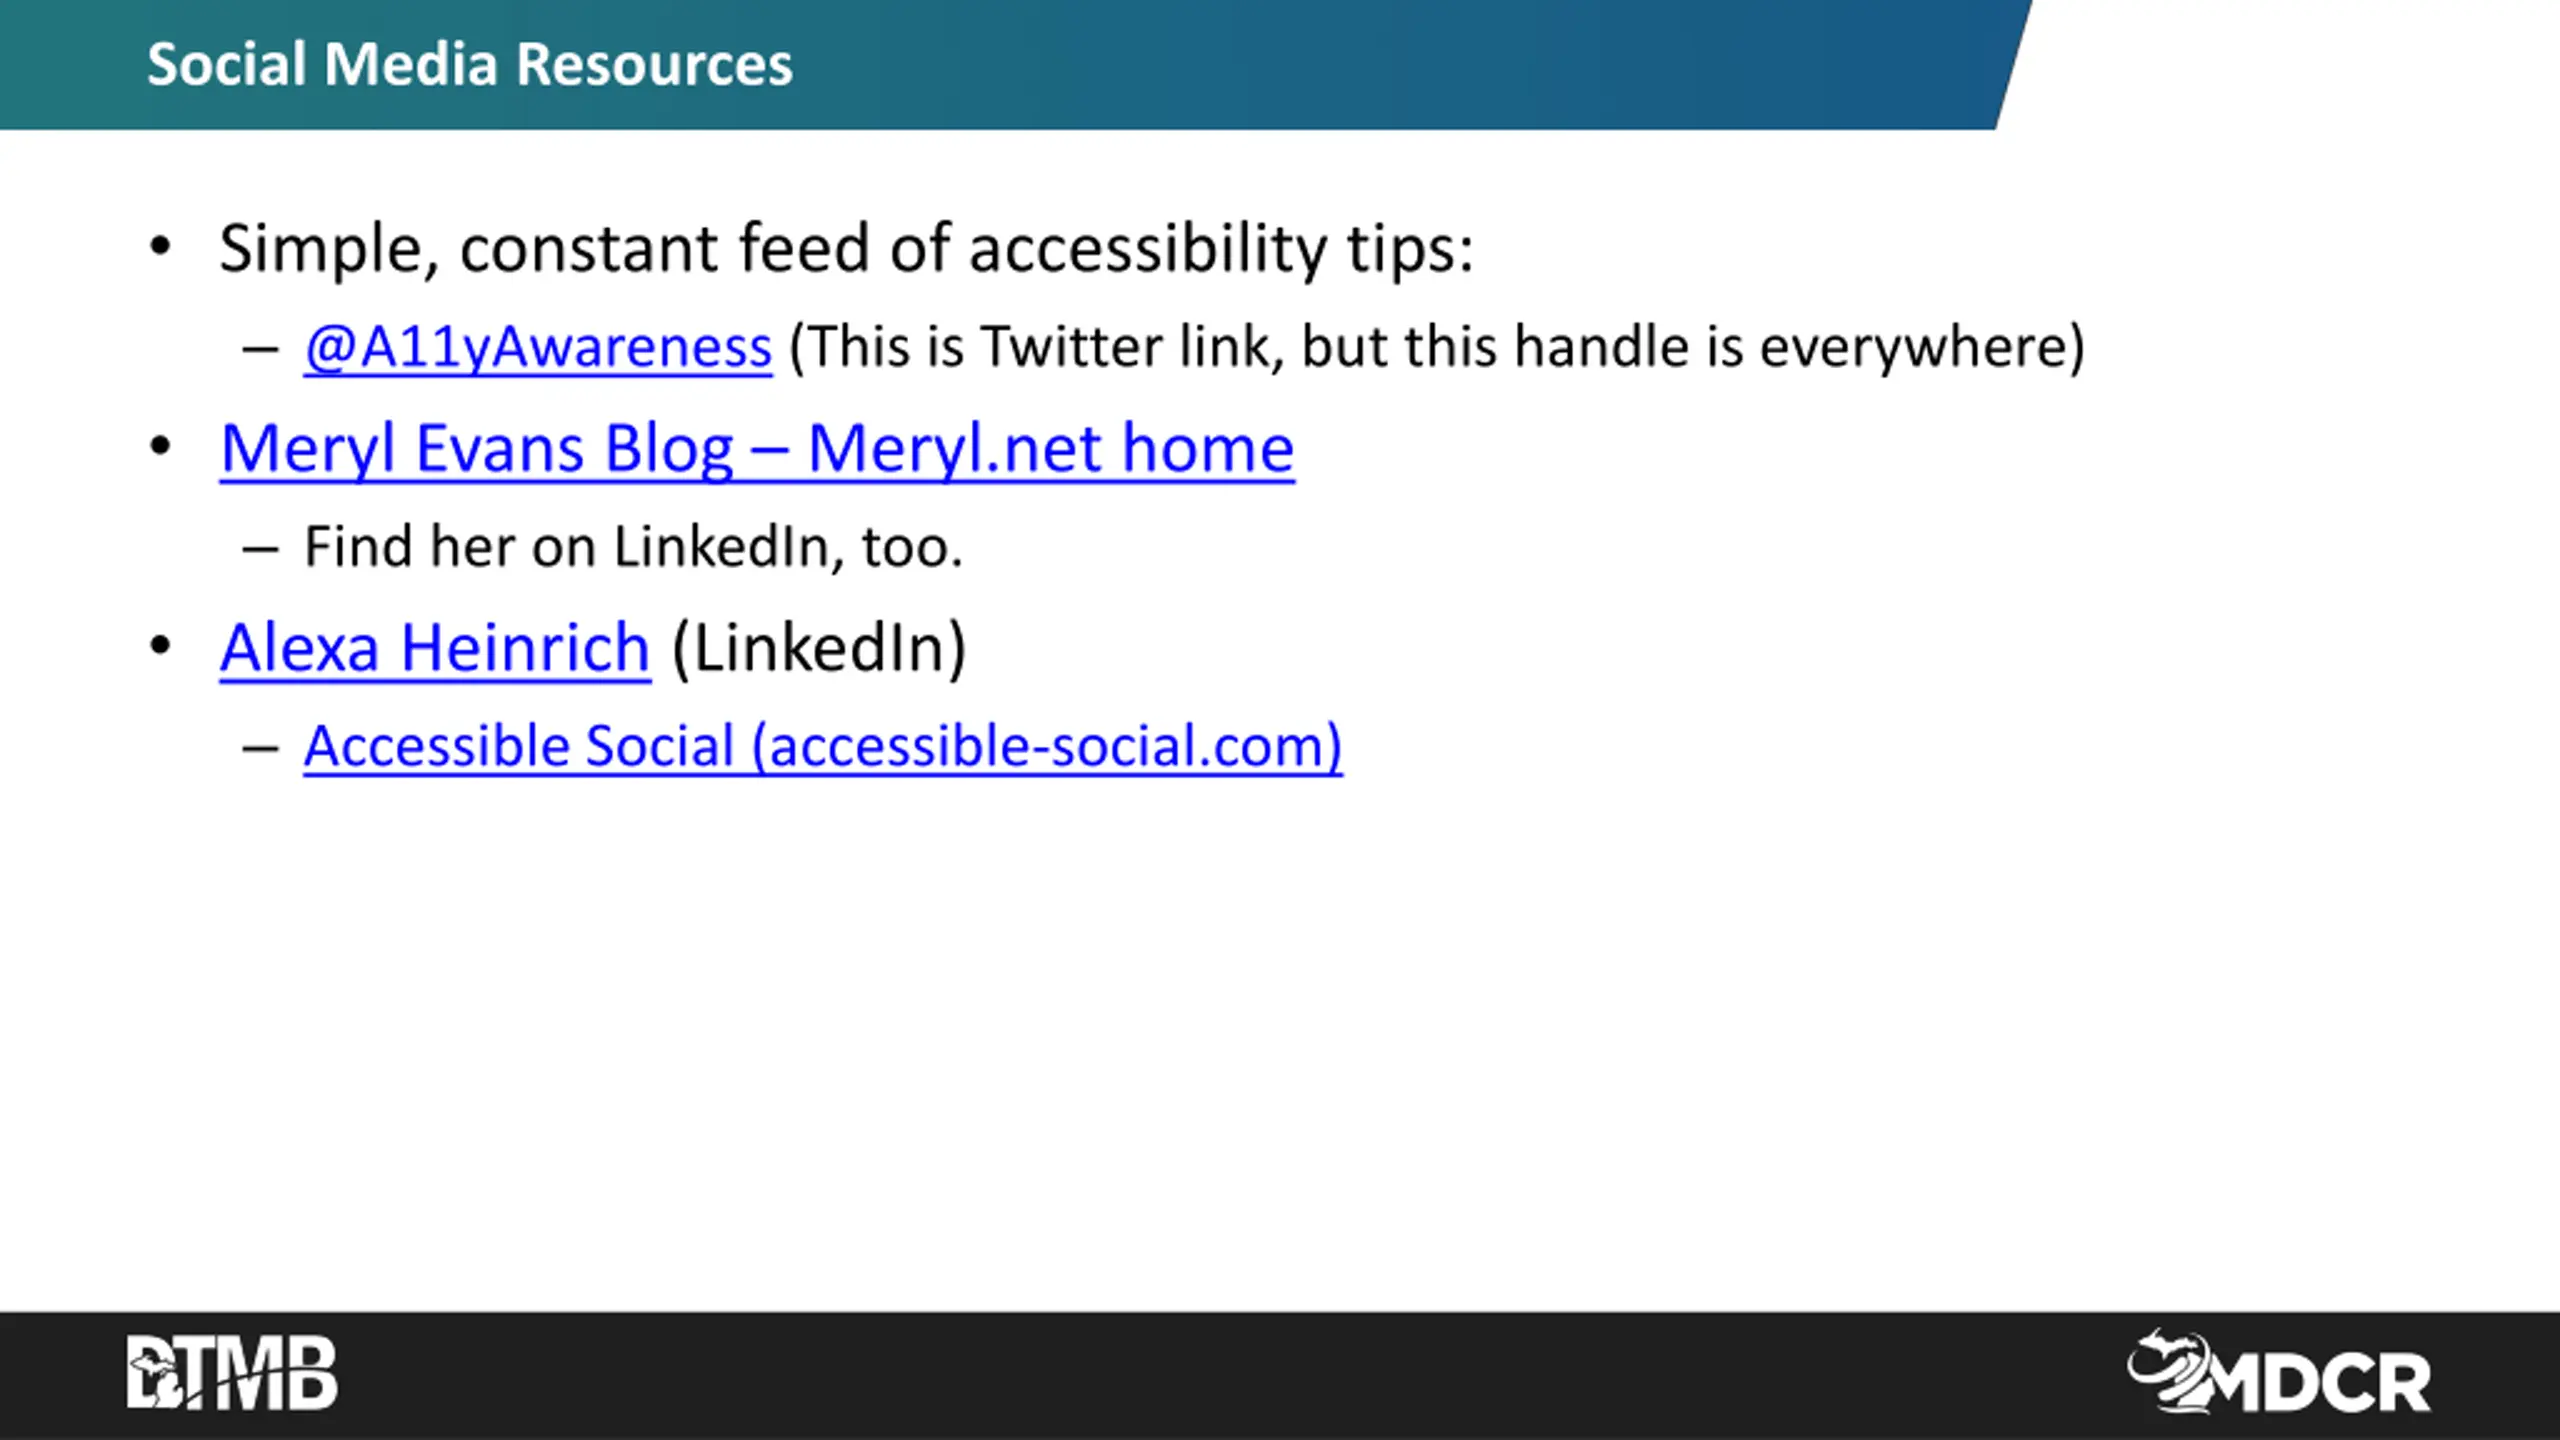The width and height of the screenshot is (2560, 1440).
Task: Click the Alexa Heinrich LinkedIn link
Action: [435, 648]
